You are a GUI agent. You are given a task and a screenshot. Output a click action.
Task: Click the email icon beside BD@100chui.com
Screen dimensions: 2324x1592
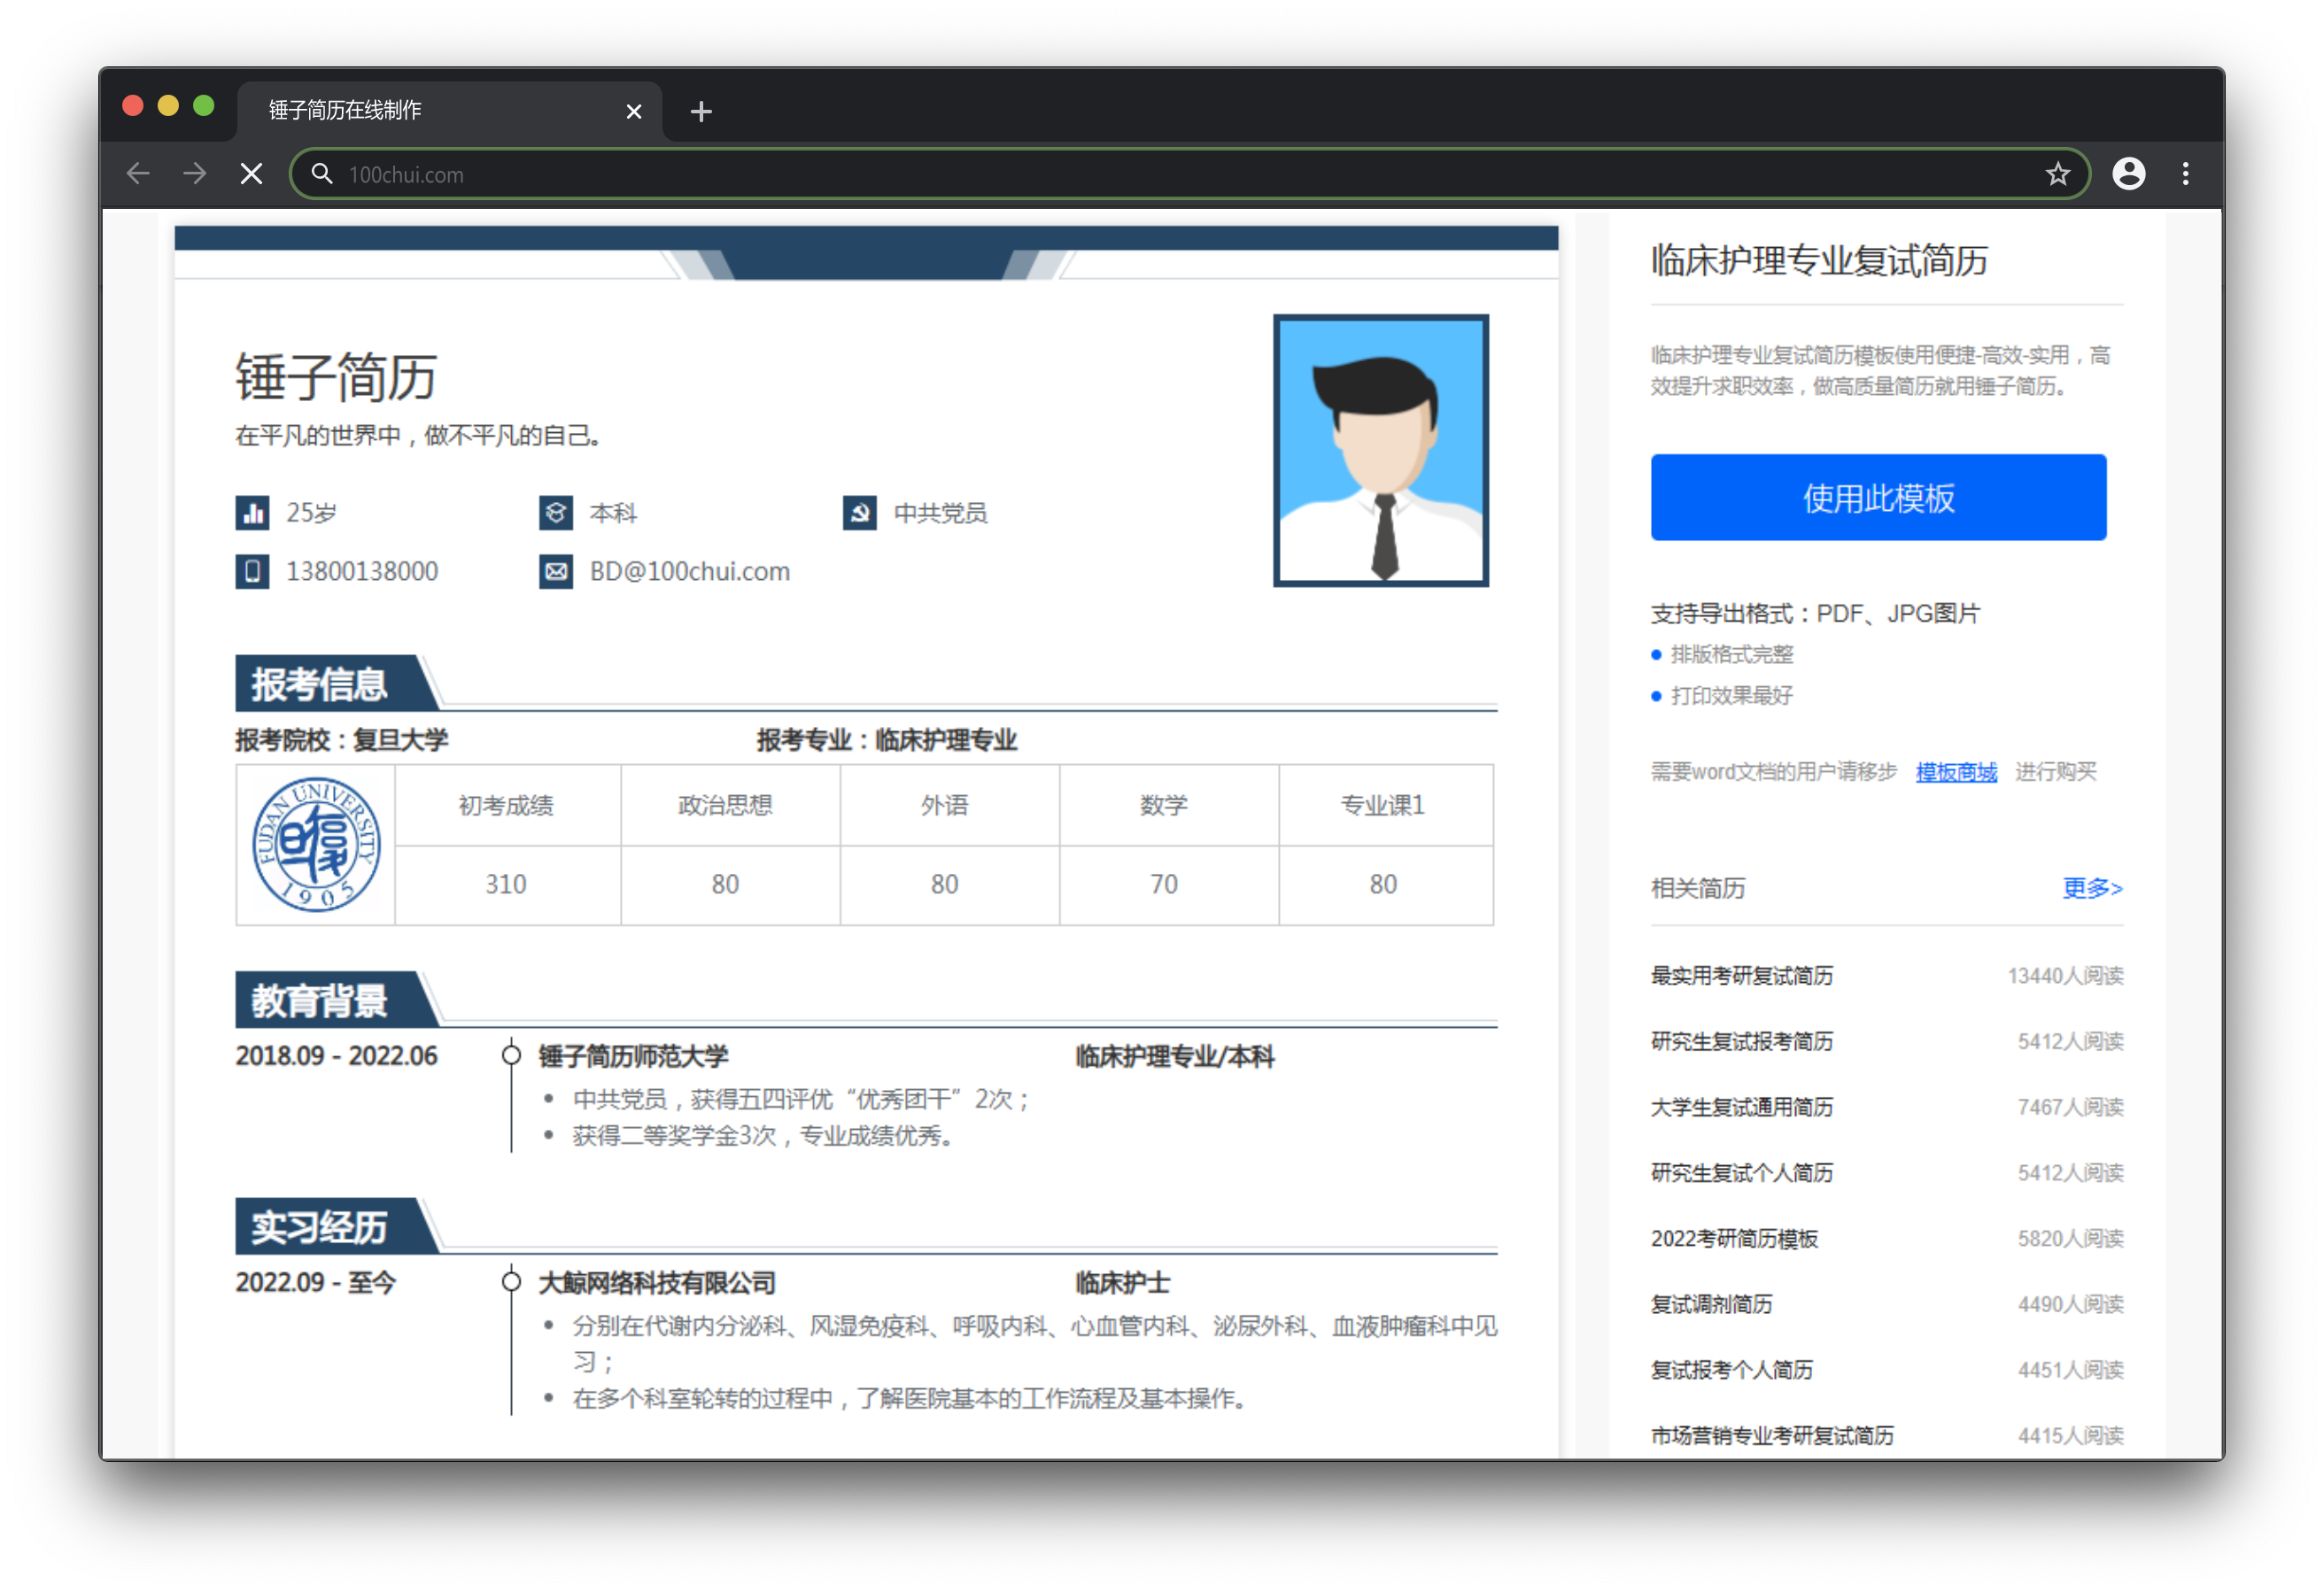coord(556,571)
